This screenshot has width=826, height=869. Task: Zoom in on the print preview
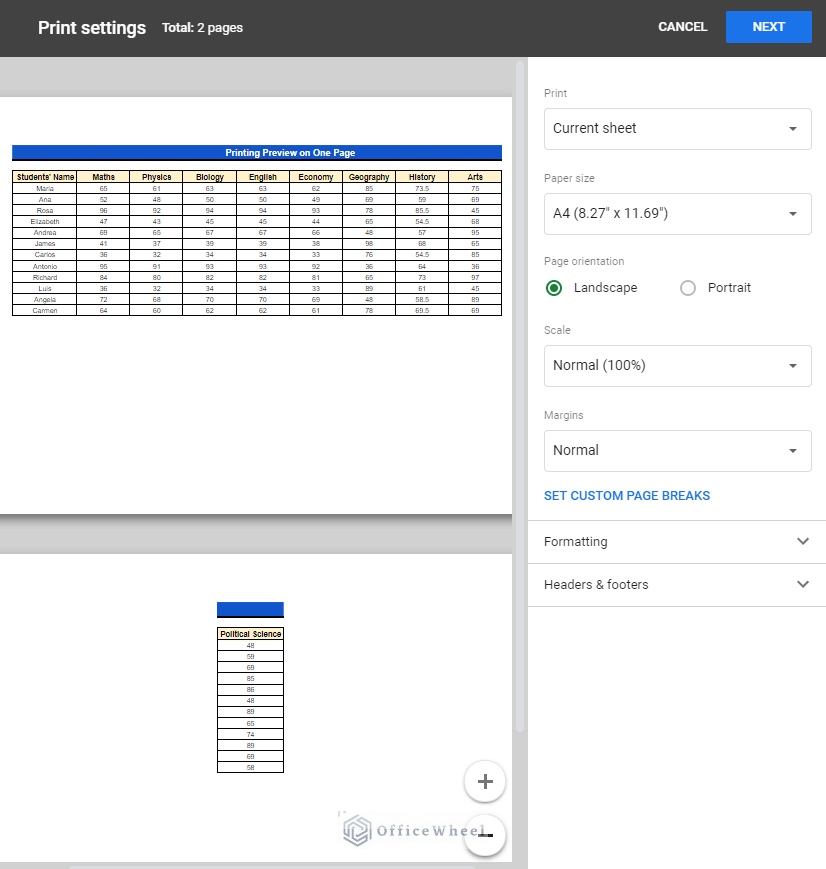pyautogui.click(x=485, y=781)
